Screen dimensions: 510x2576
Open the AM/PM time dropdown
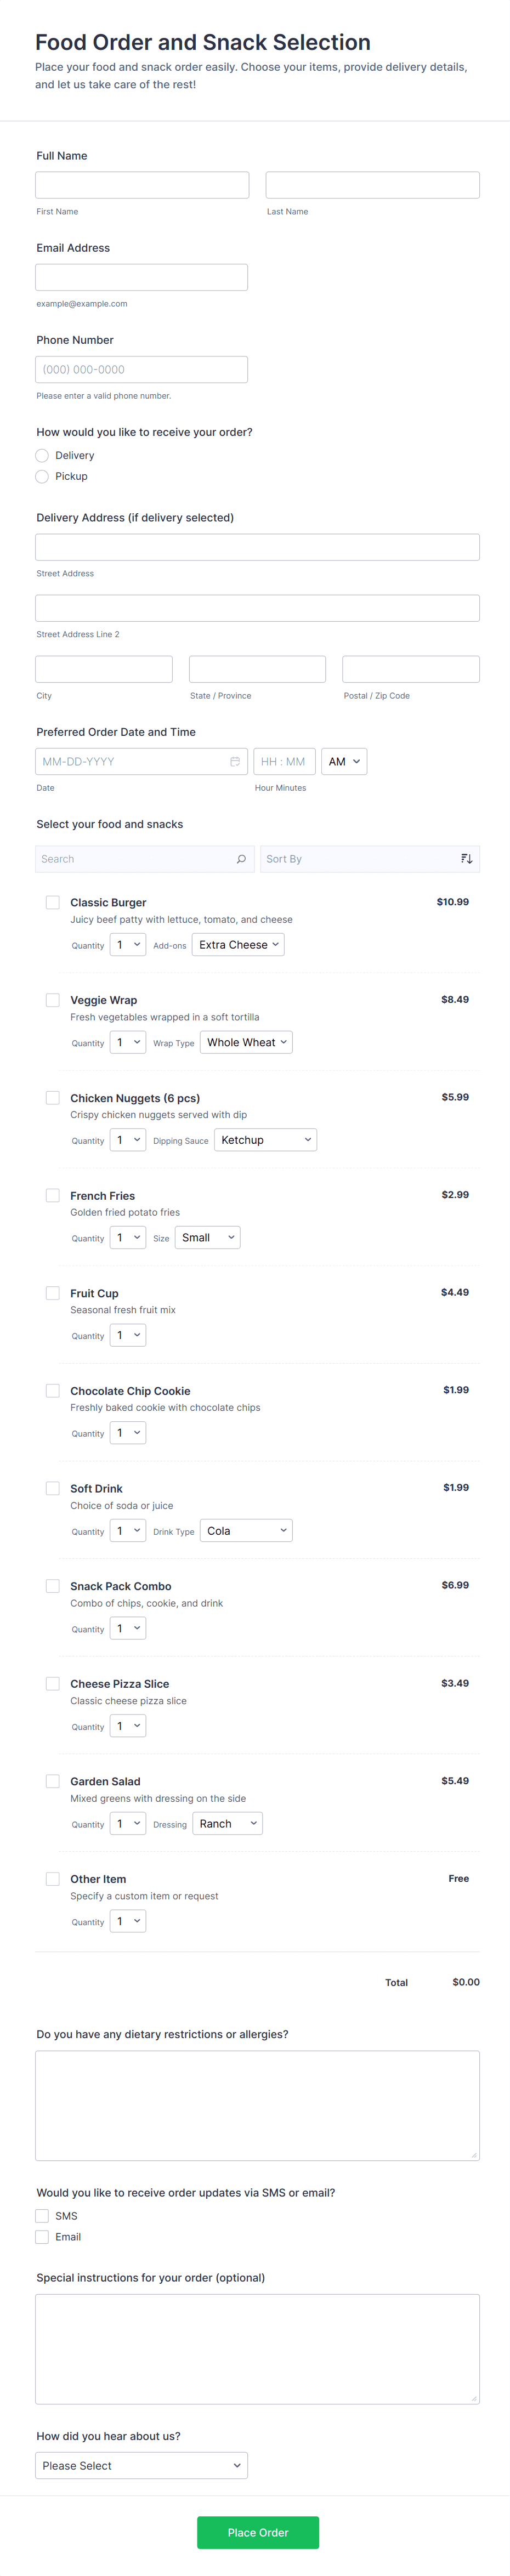[344, 762]
